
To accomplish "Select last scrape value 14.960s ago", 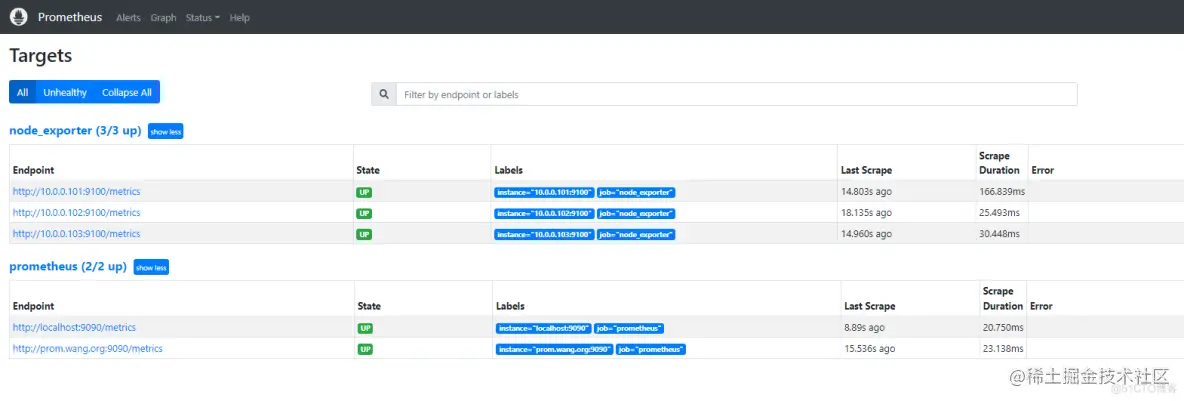I will [866, 234].
